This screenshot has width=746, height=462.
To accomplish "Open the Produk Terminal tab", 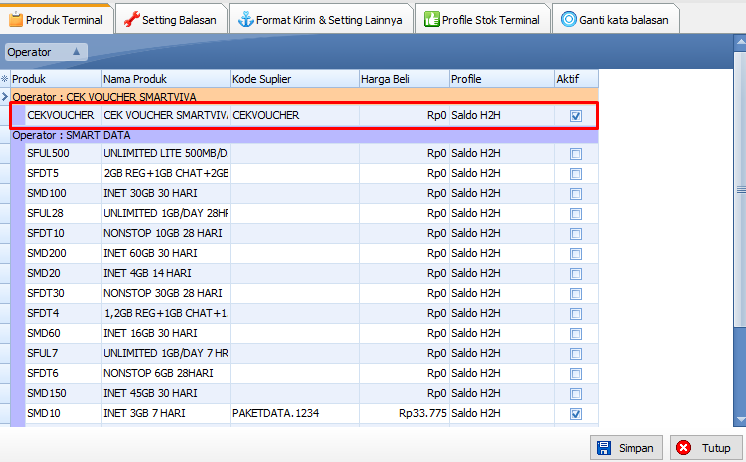I will pyautogui.click(x=57, y=20).
